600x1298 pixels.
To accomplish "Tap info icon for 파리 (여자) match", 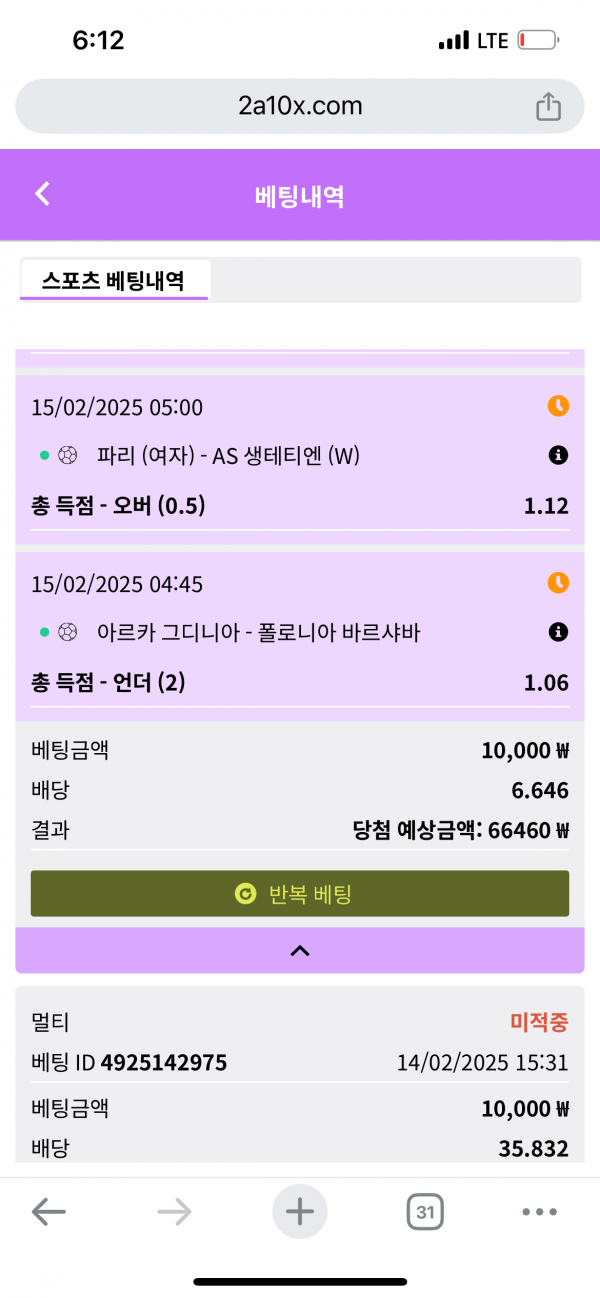I will [x=558, y=456].
